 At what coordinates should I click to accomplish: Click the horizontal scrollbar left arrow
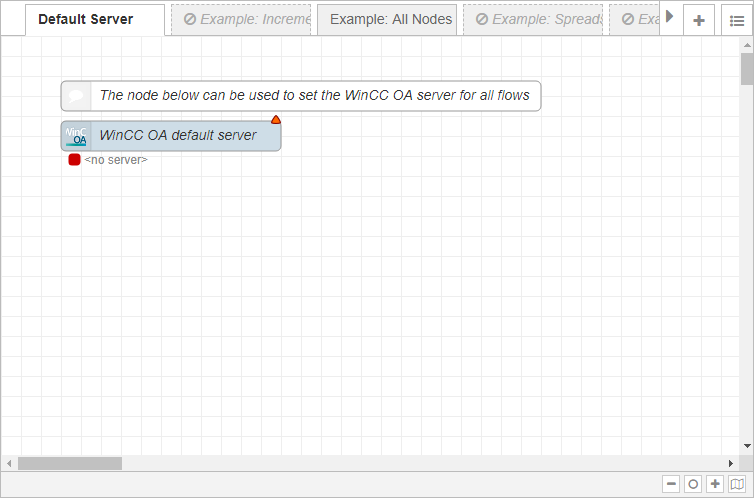coord(9,463)
